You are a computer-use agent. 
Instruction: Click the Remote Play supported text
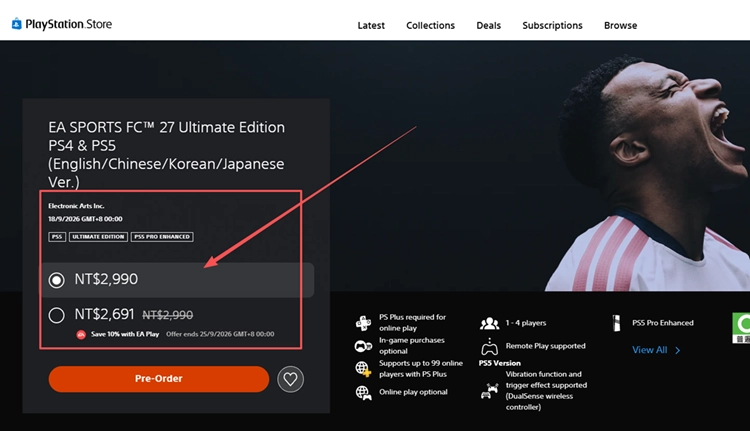pyautogui.click(x=545, y=346)
